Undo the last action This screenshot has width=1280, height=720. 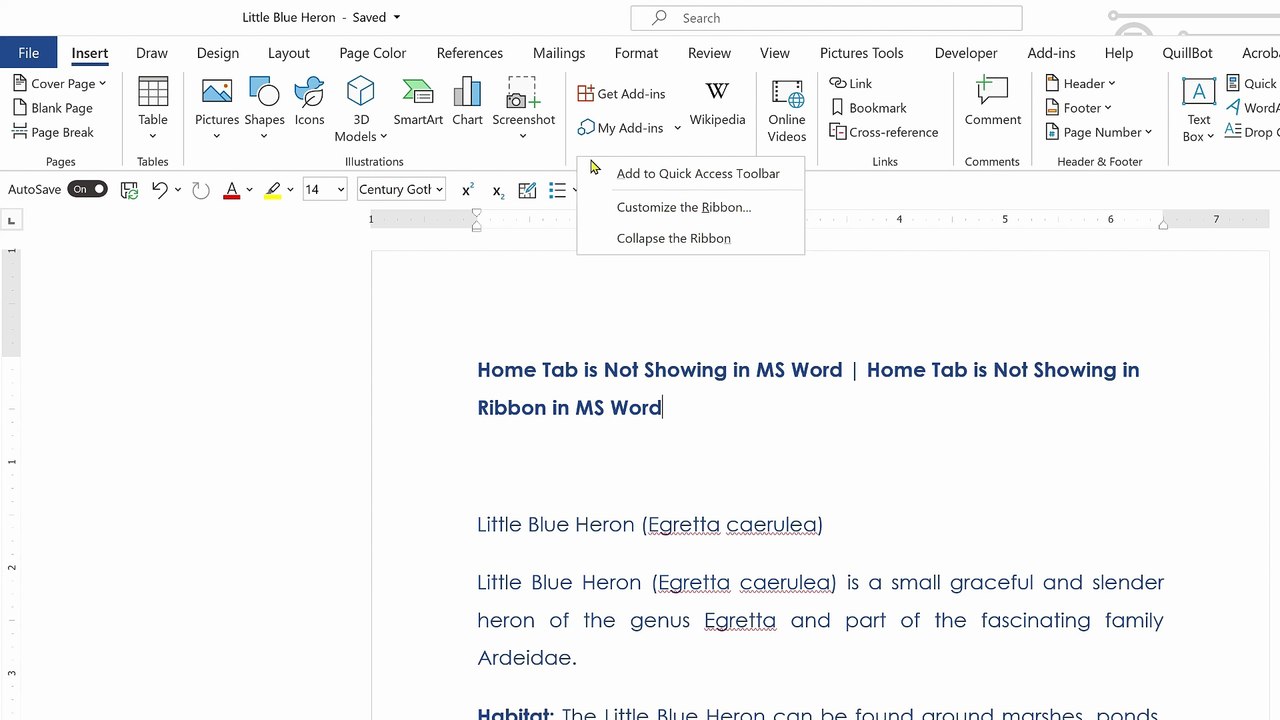click(159, 189)
